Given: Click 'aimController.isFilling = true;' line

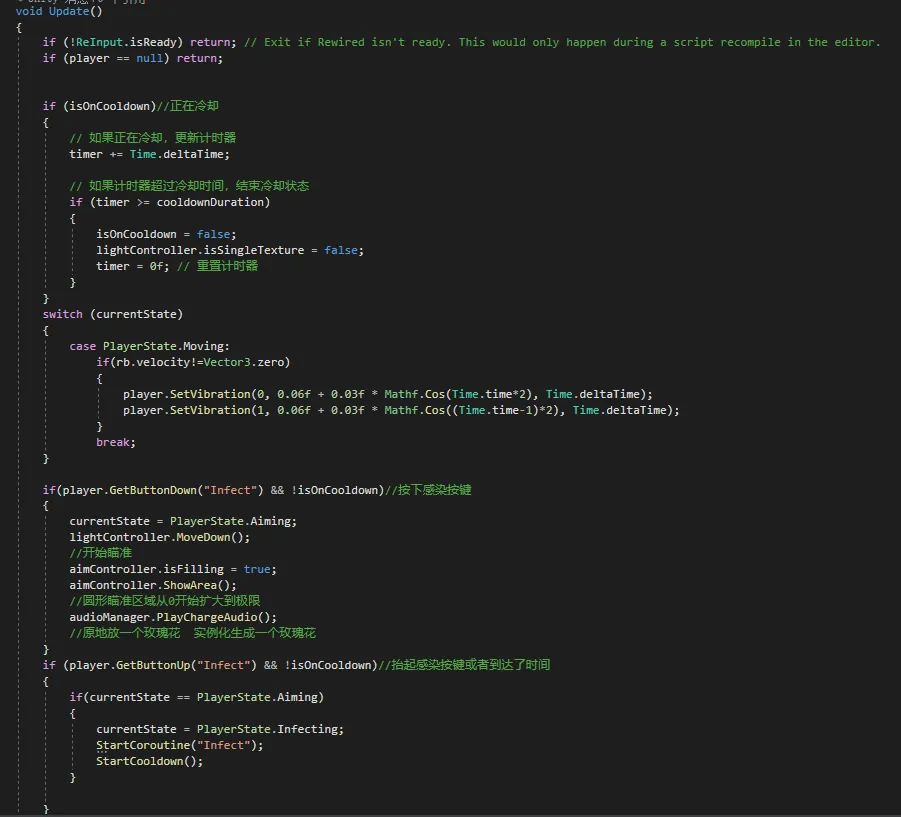Looking at the screenshot, I should 173,569.
